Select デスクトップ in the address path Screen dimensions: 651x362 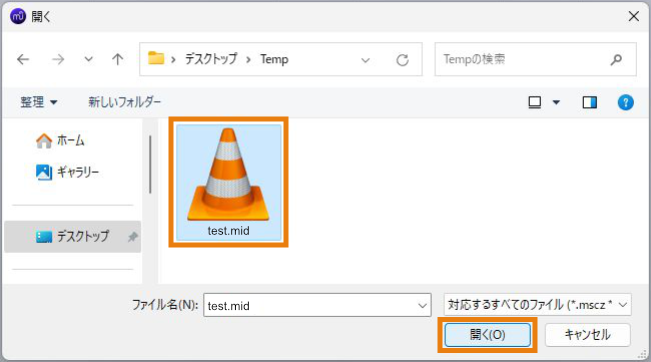click(x=211, y=59)
